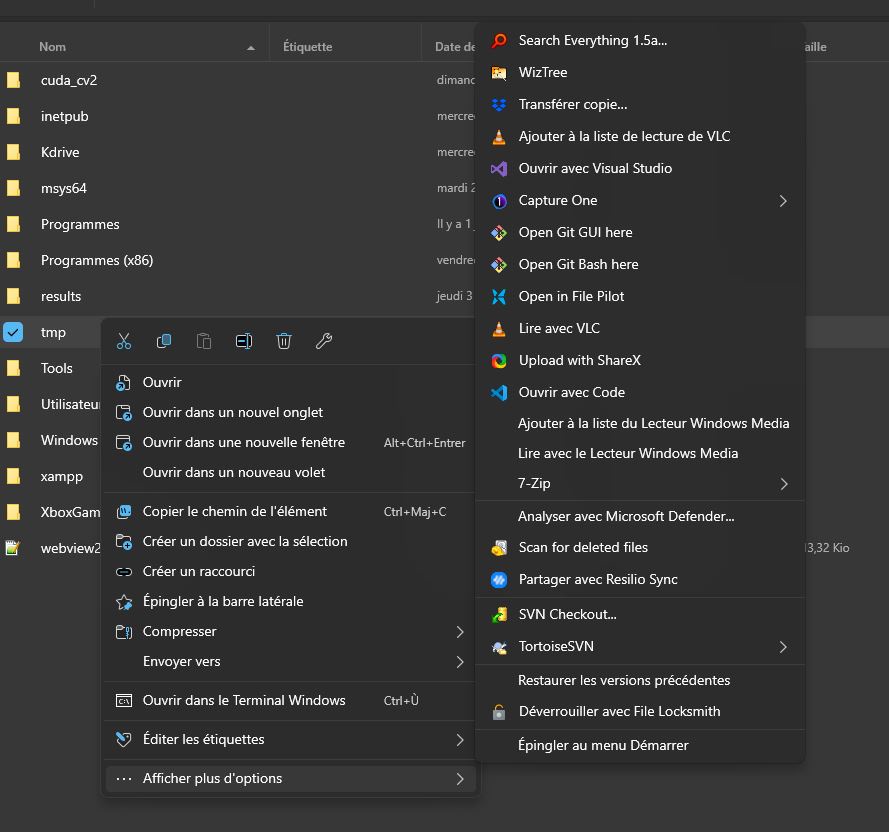Click the Compresser archive icon
The image size is (889, 832).
coord(124,632)
